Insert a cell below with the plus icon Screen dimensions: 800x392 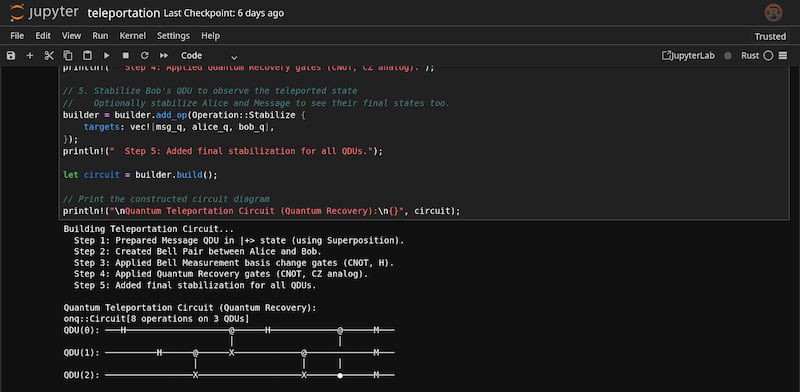point(30,56)
